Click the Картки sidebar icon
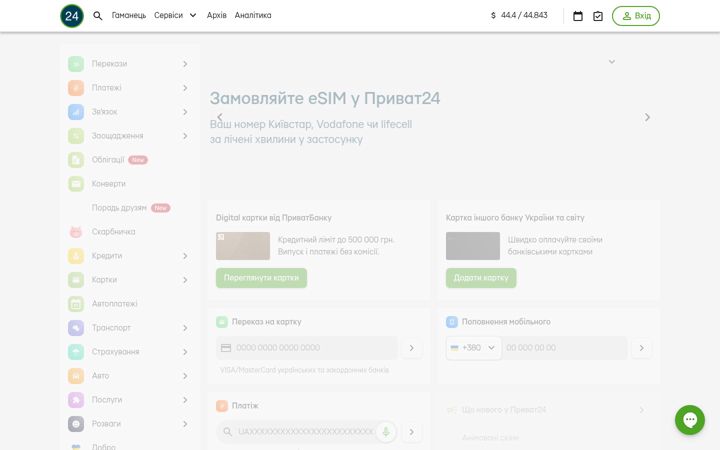The height and width of the screenshot is (450, 720). [x=76, y=280]
